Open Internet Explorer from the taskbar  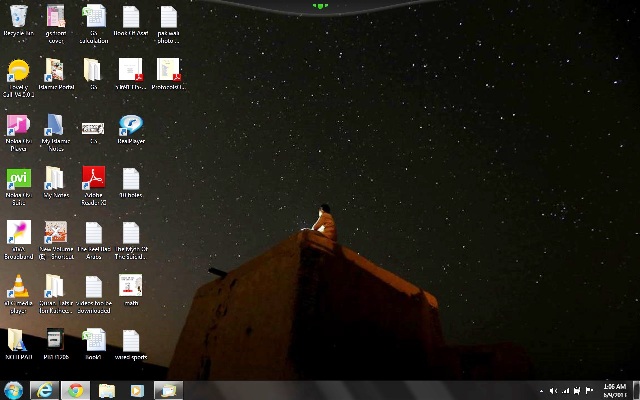pyautogui.click(x=44, y=390)
